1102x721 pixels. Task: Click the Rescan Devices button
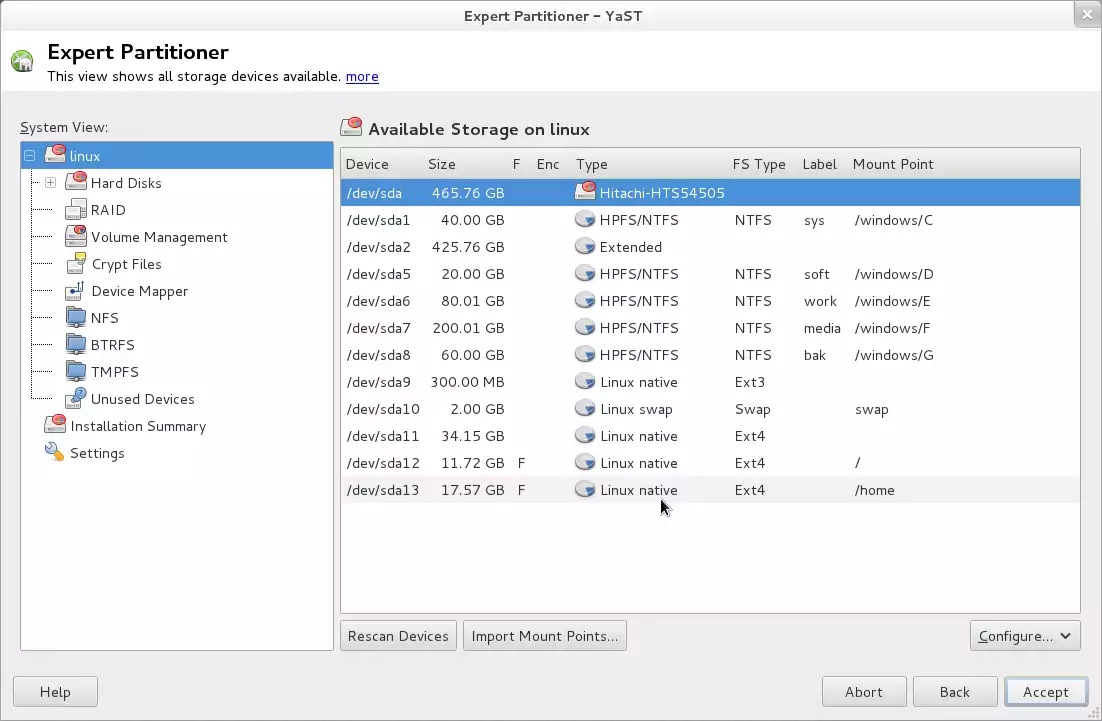[398, 636]
